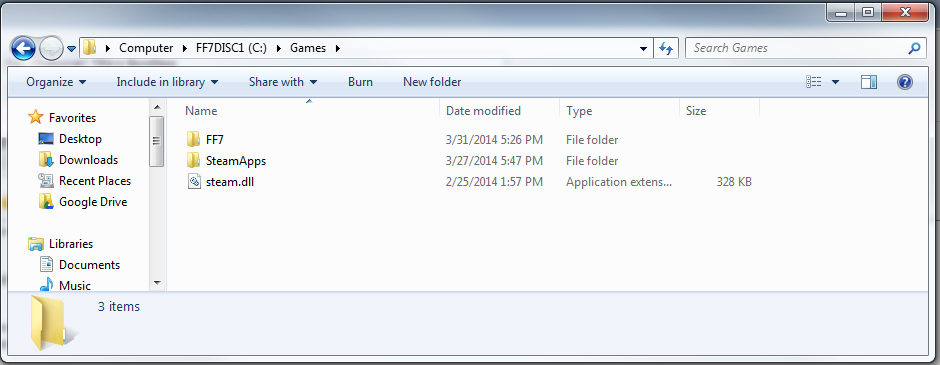Select Favorites in the navigation pane
Image resolution: width=940 pixels, height=365 pixels.
pos(73,118)
